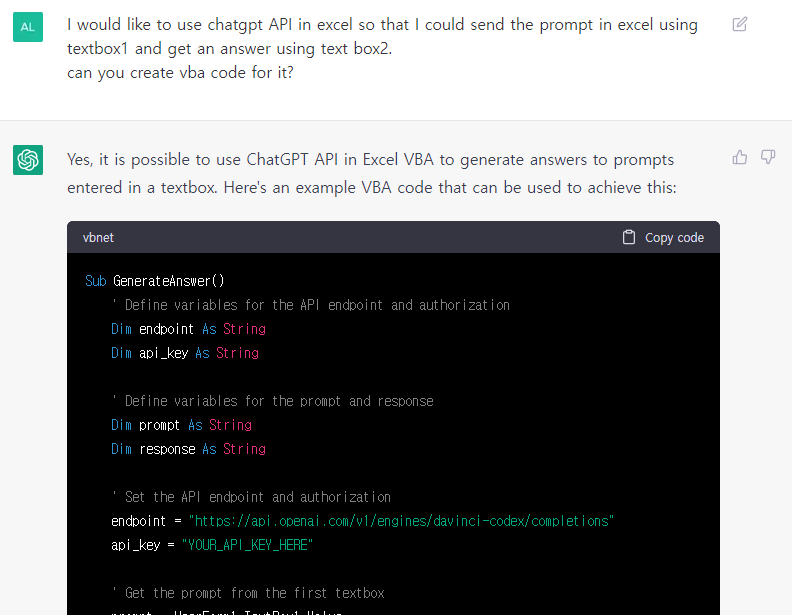Click the 'Dim endpoint As String' line
This screenshot has height=615, width=792.
tap(188, 329)
